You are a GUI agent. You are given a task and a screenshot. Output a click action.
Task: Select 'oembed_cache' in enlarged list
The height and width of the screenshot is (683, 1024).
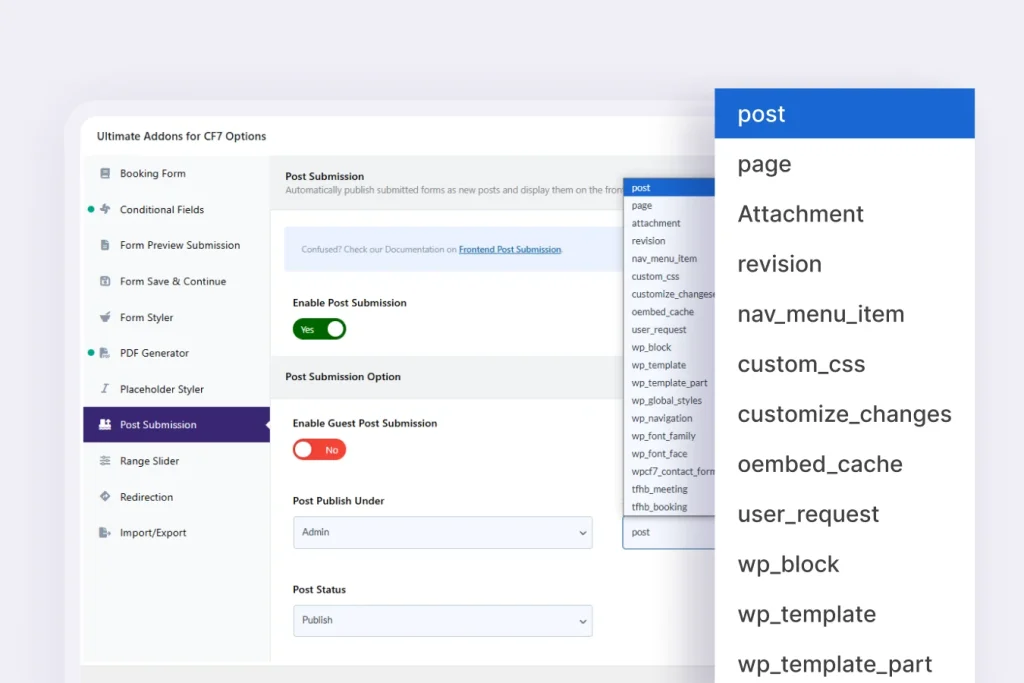point(844,464)
